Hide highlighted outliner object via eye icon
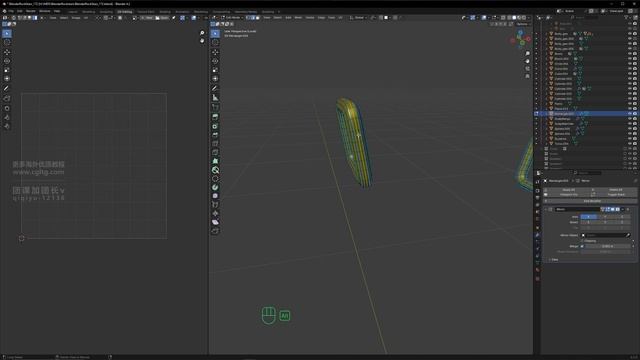Image resolution: width=640 pixels, height=360 pixels. tap(630, 113)
